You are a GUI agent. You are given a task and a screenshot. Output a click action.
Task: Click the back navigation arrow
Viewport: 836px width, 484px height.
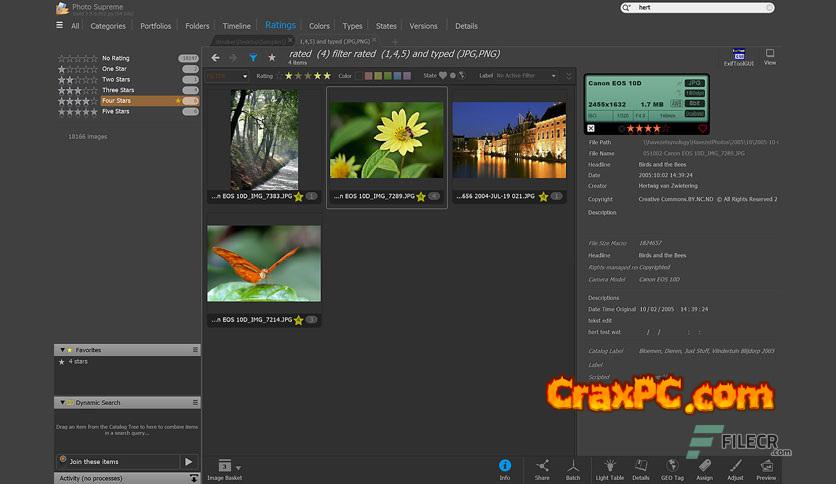[215, 58]
